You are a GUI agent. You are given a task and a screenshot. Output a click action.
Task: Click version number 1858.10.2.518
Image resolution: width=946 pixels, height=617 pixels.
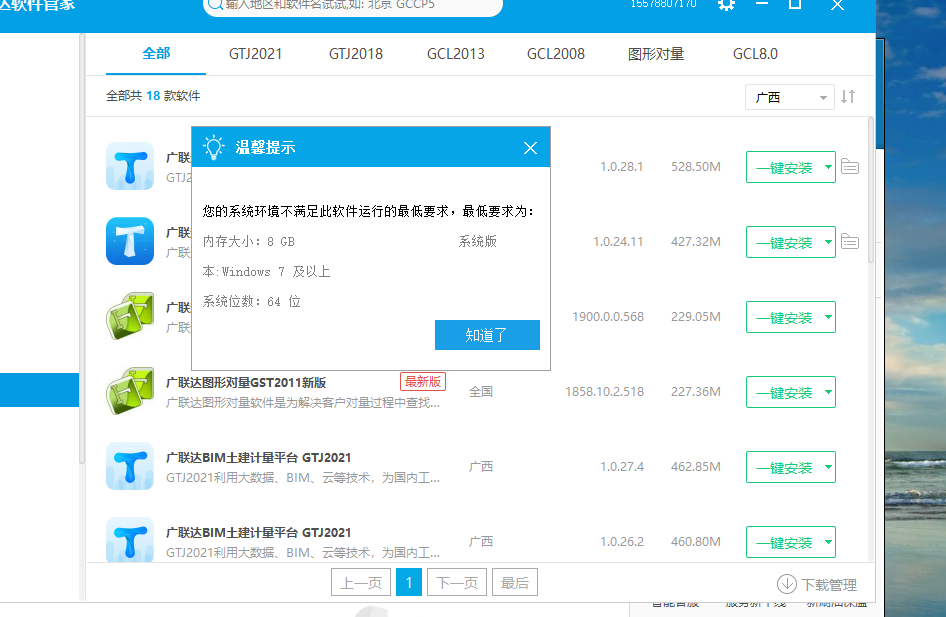tap(605, 391)
